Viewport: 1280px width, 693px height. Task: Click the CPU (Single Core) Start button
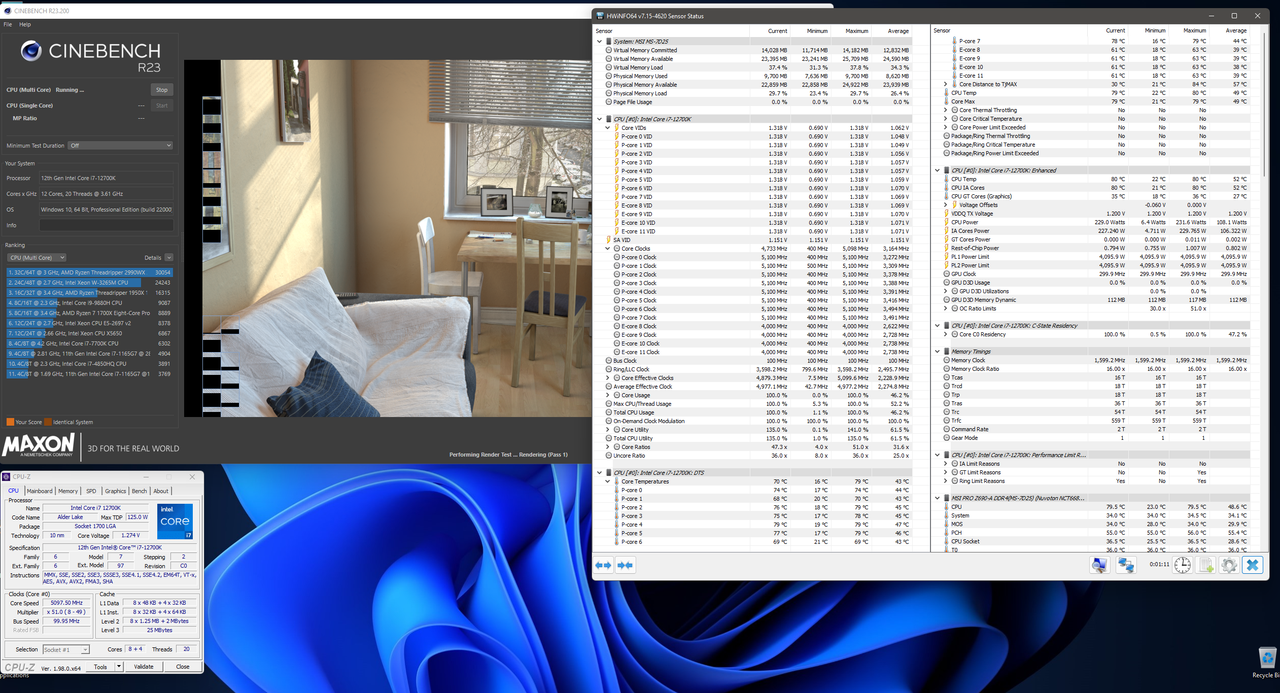coord(161,105)
